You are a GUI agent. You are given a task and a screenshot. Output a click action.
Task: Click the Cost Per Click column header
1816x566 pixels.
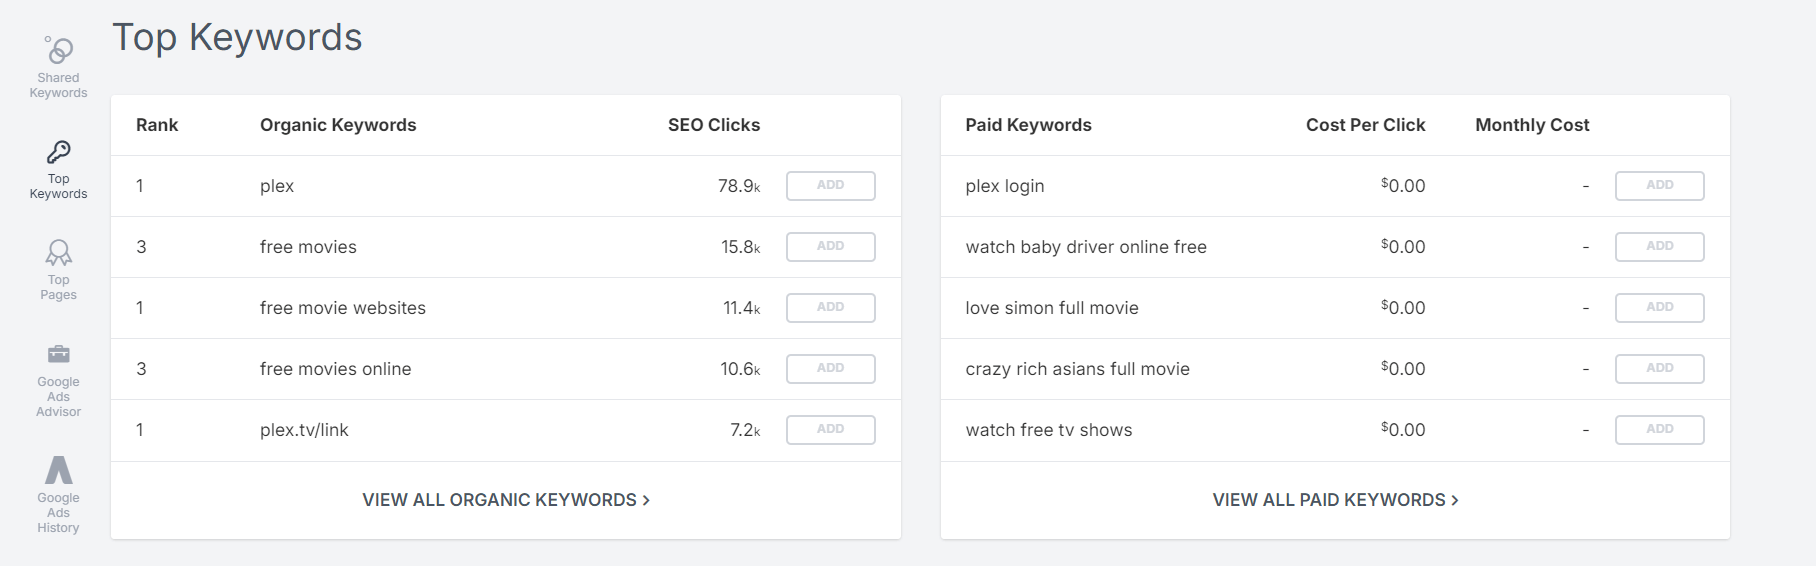1366,125
